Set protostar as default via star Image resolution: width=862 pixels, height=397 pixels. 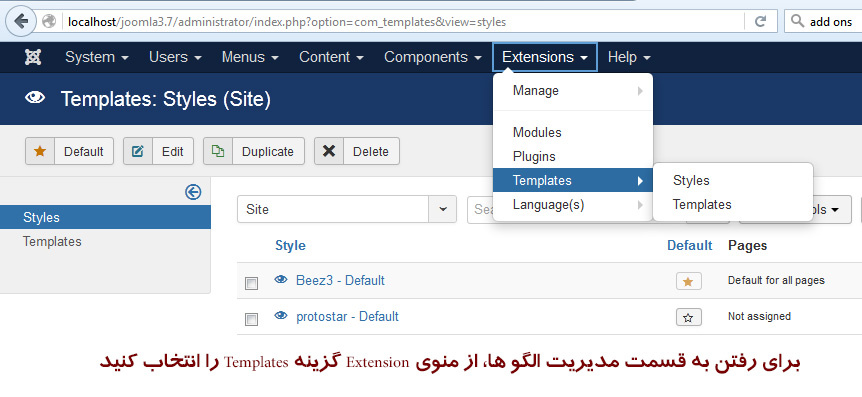tap(688, 317)
